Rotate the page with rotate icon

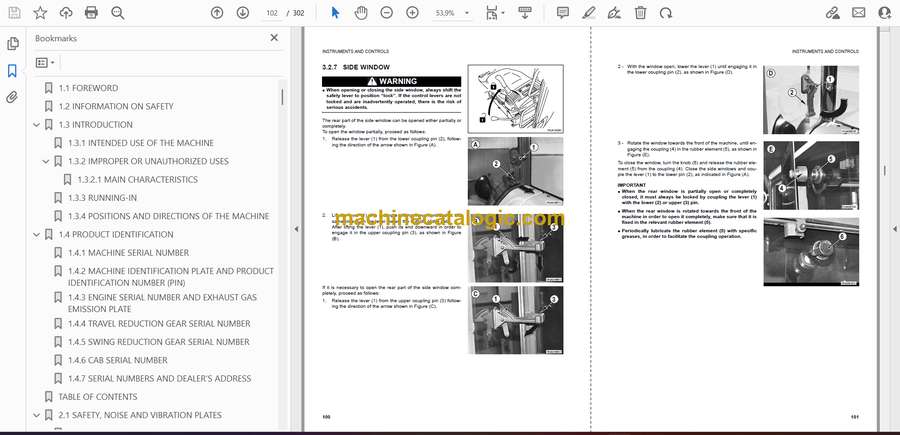(x=666, y=13)
